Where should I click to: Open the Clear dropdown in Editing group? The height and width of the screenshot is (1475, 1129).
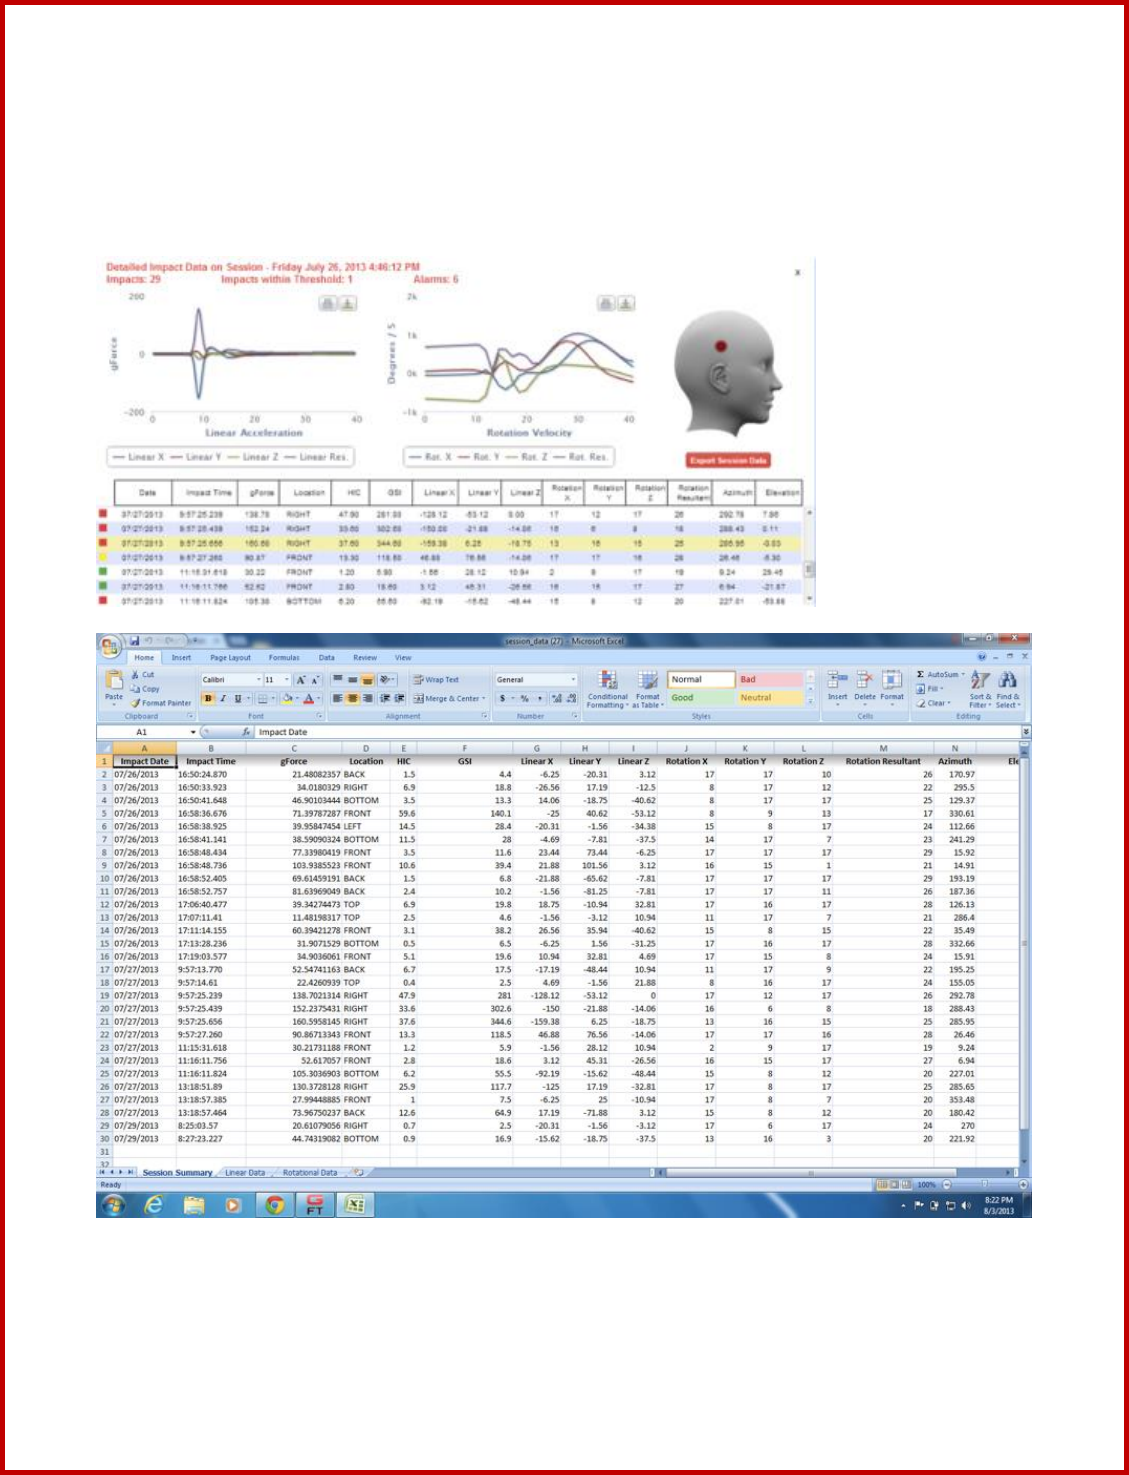[x=932, y=703]
